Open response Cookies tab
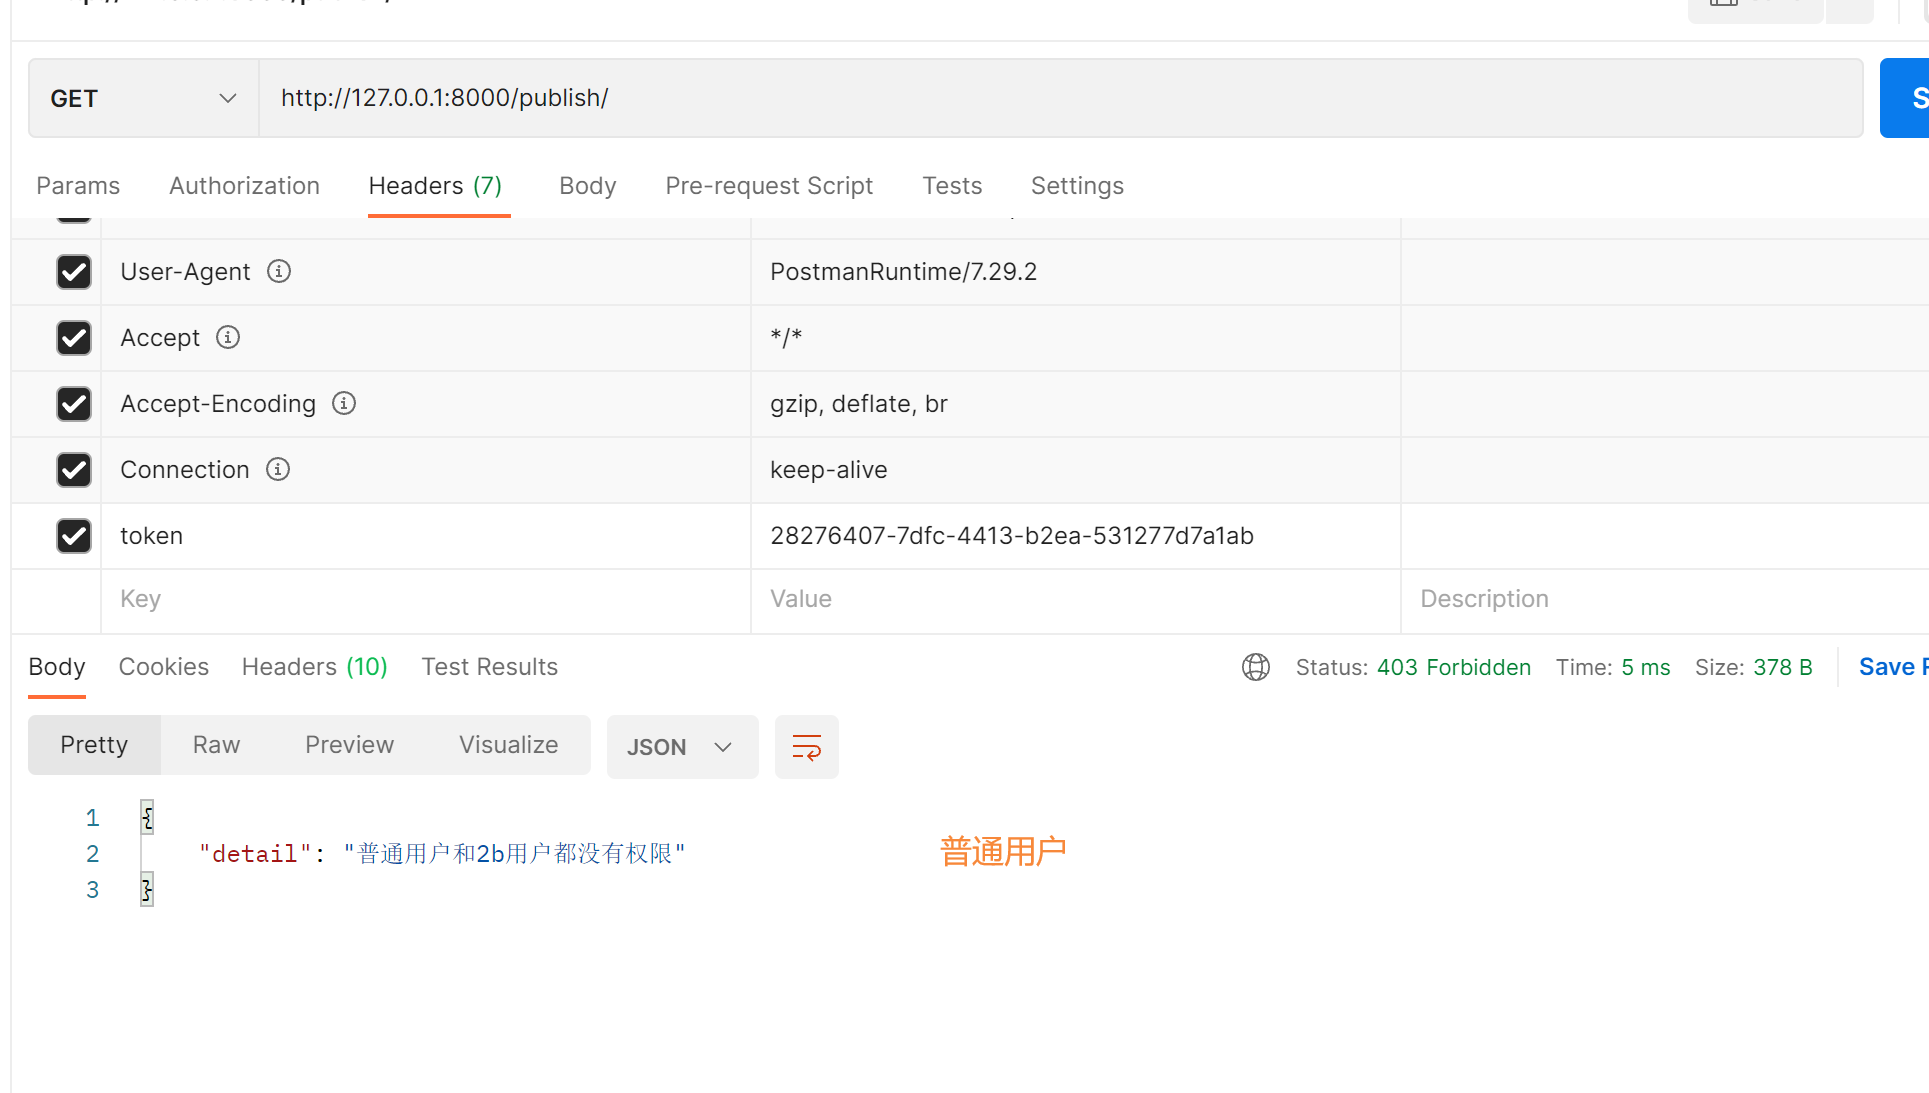Screen dimensions: 1929x1093 coord(163,667)
